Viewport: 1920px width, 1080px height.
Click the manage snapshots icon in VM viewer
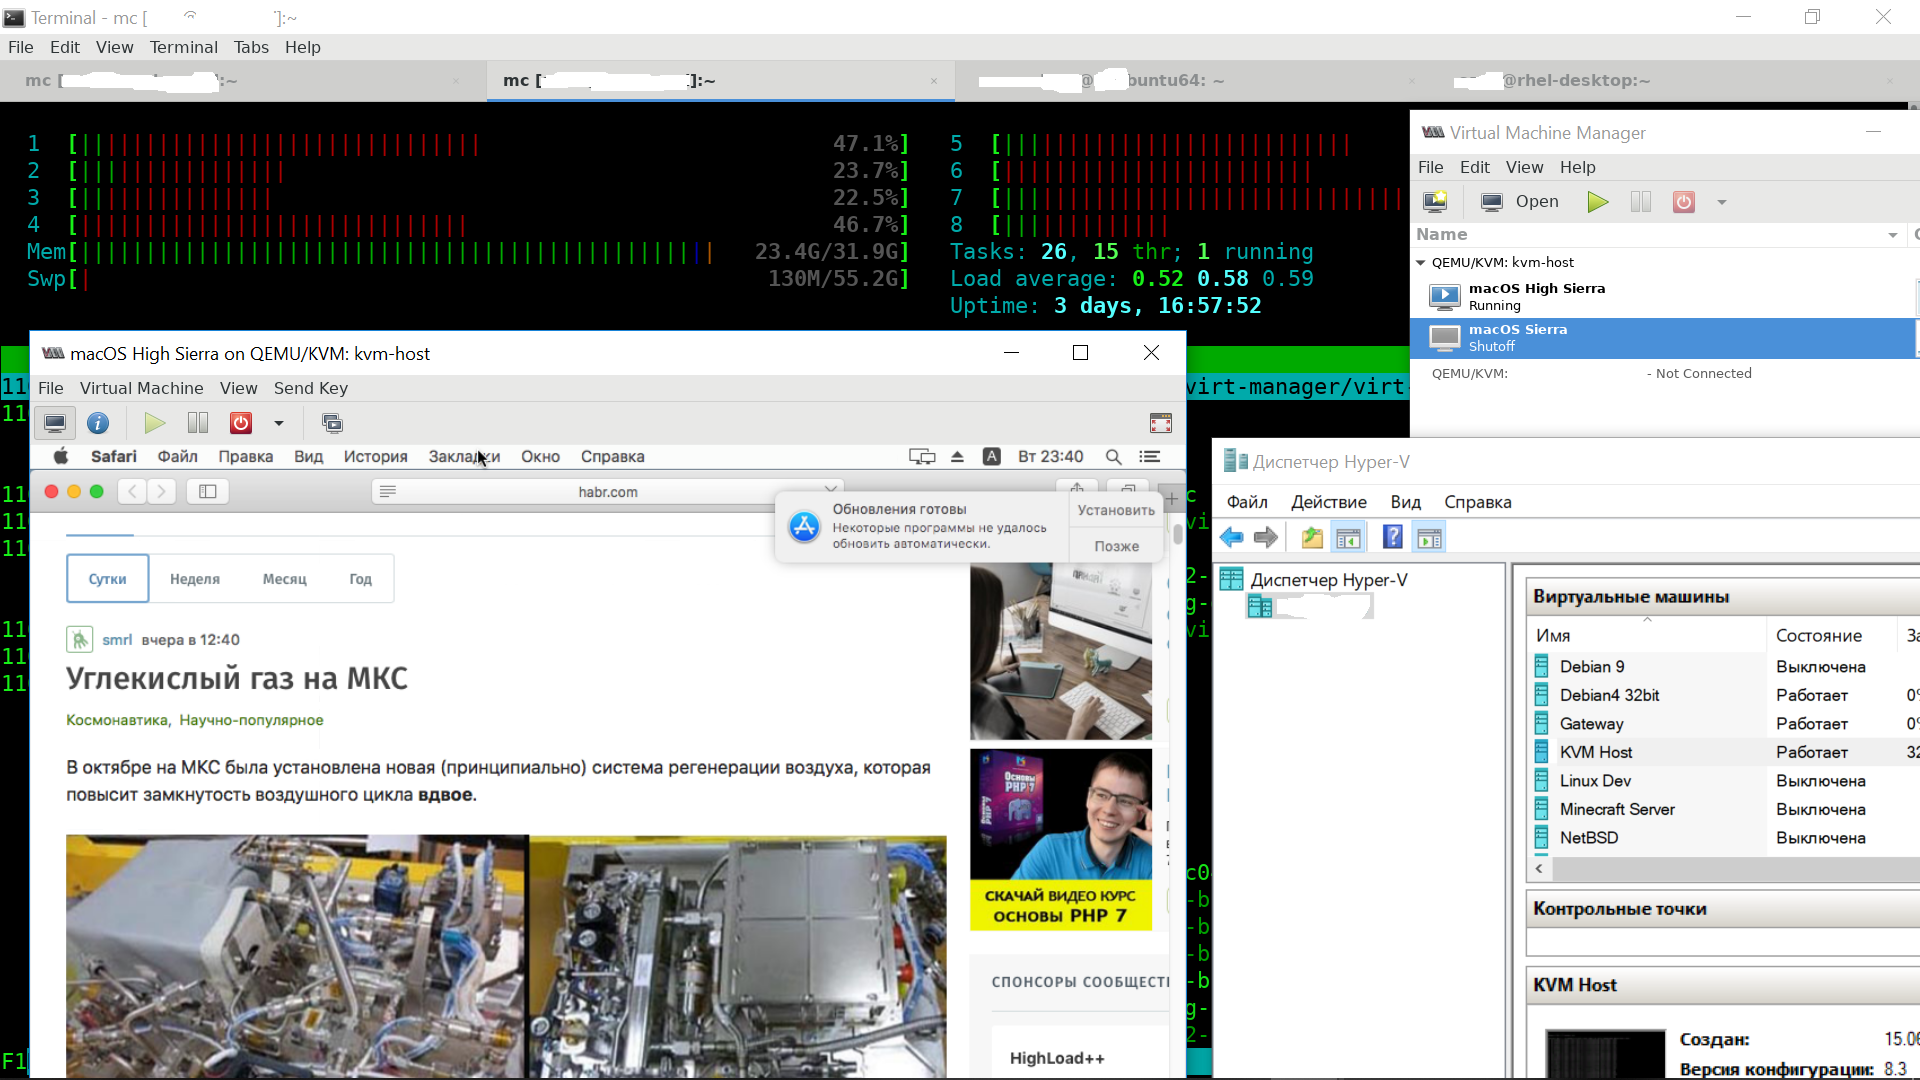point(332,423)
